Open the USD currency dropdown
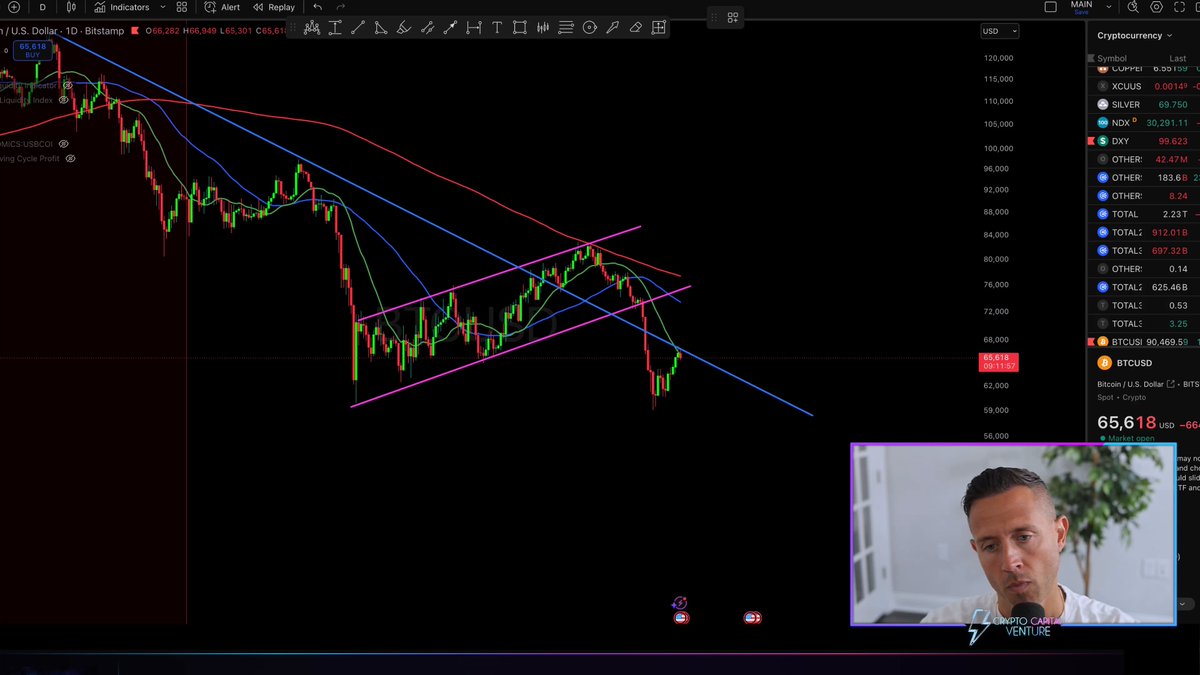The image size is (1200, 675). (999, 31)
